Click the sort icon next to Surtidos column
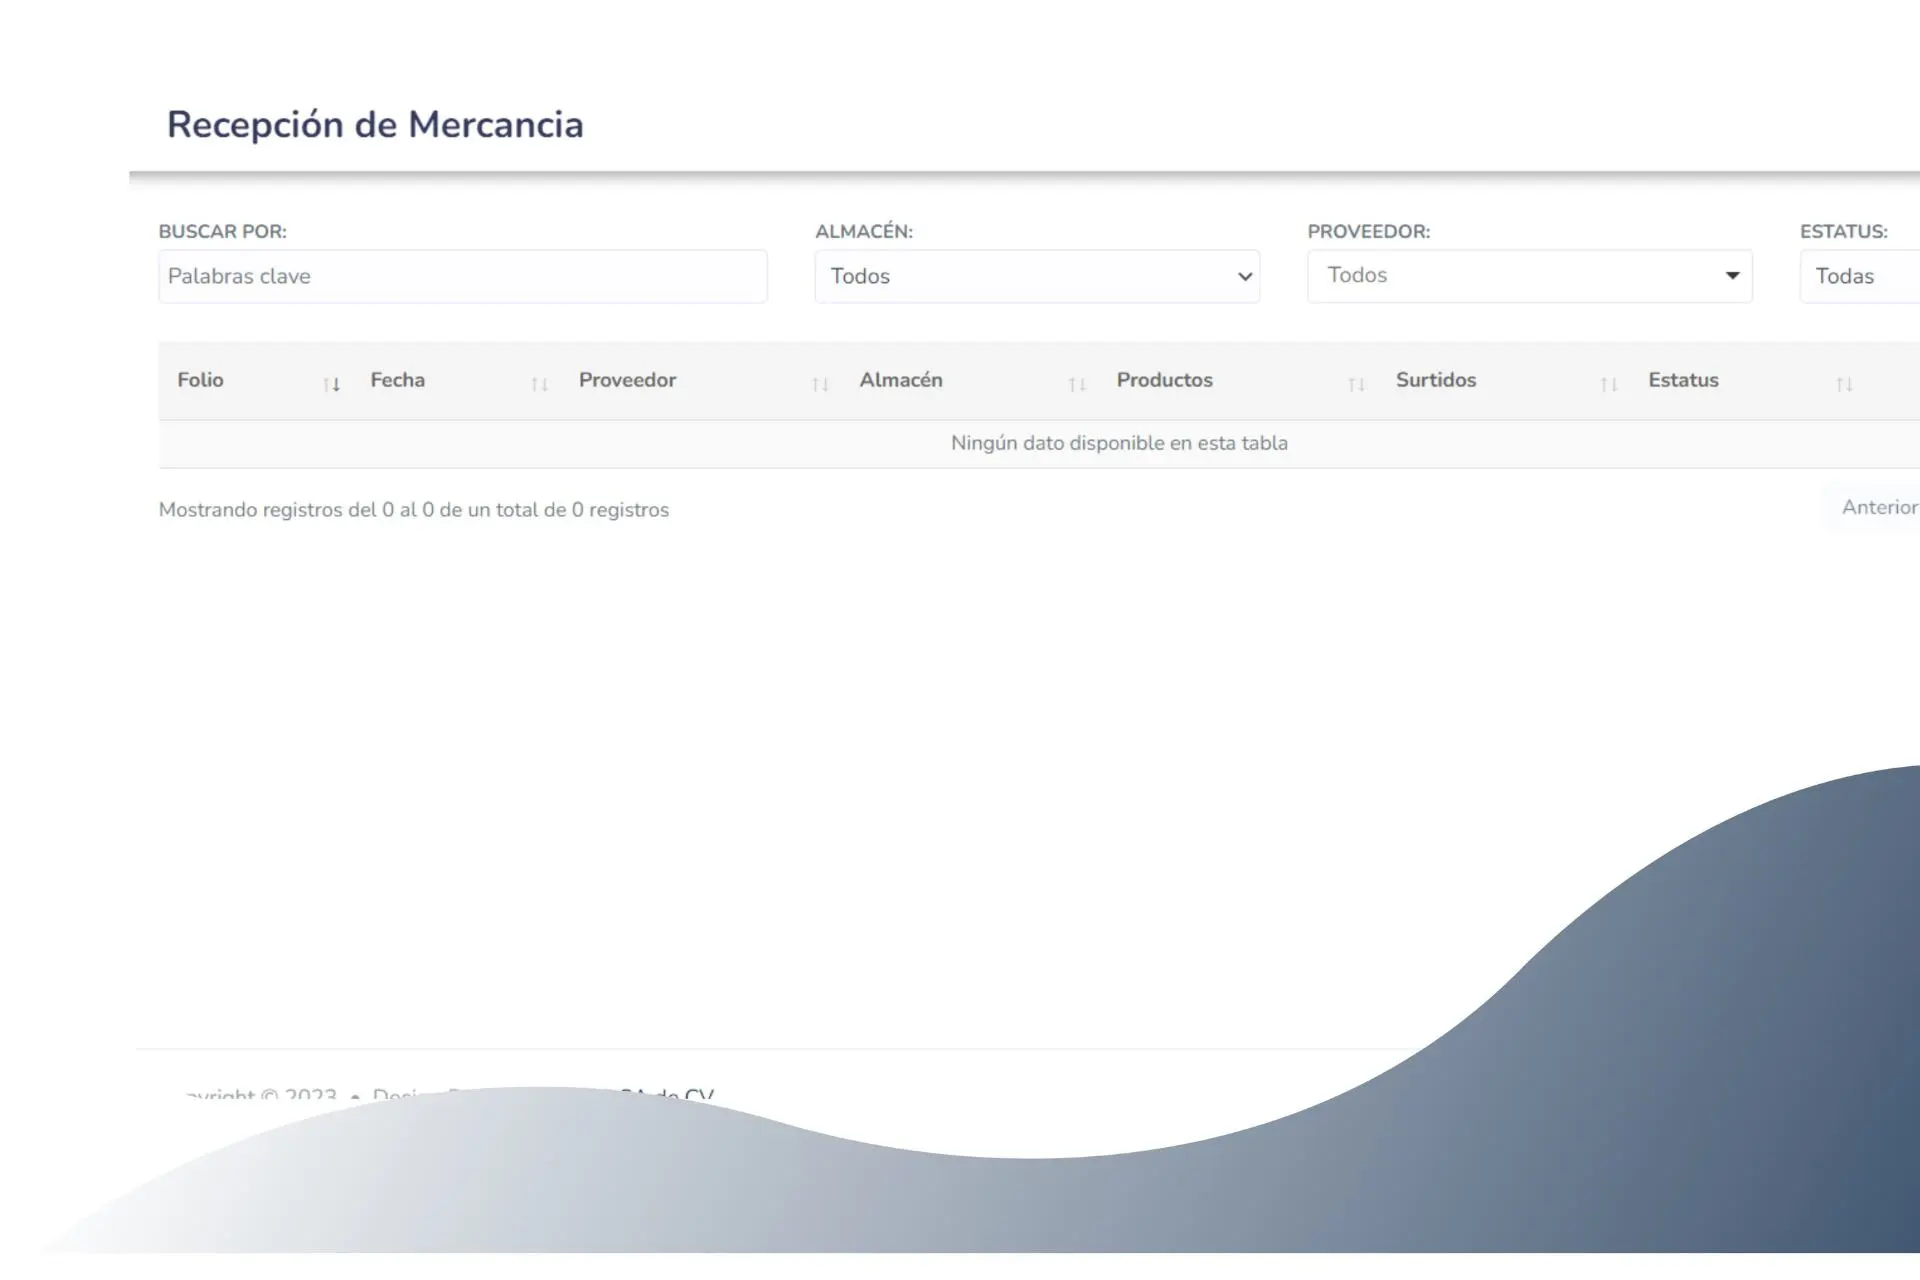Screen dimensions: 1920x1280 pyautogui.click(x=1607, y=383)
